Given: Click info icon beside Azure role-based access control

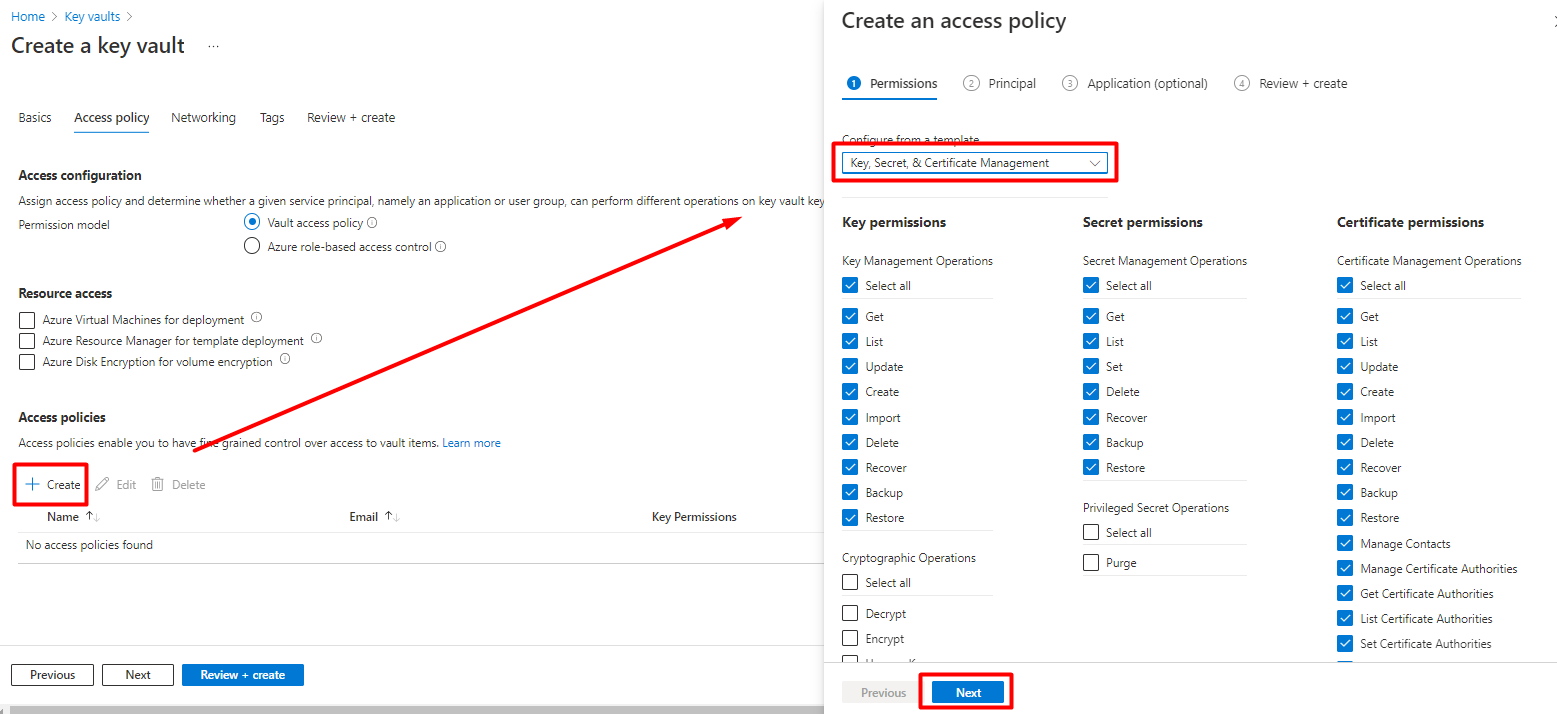Looking at the screenshot, I should 440,247.
